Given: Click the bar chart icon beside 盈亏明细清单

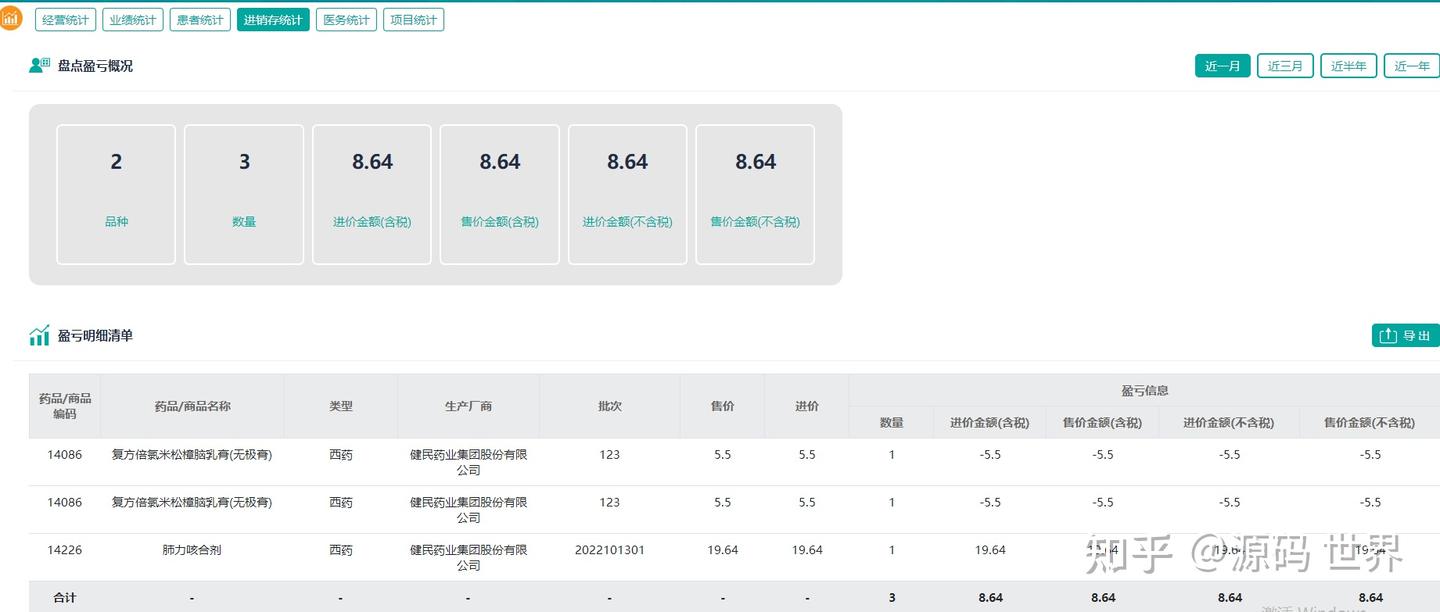Looking at the screenshot, I should (x=38, y=335).
